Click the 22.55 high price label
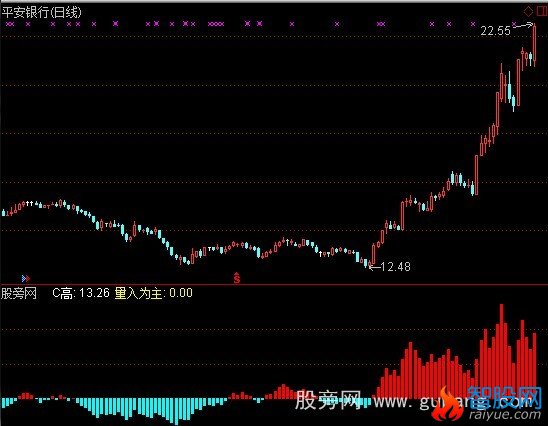The image size is (548, 426). (x=495, y=31)
